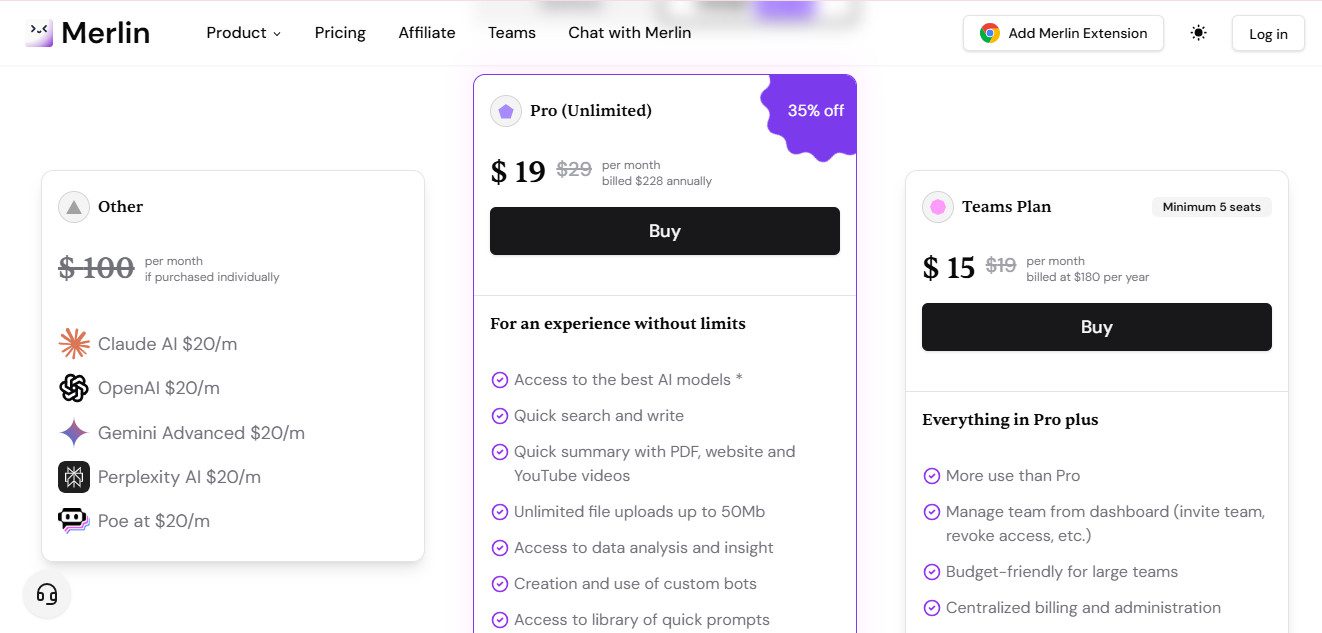Toggle the light/dark theme sun icon
The height and width of the screenshot is (633, 1322).
tap(1198, 32)
